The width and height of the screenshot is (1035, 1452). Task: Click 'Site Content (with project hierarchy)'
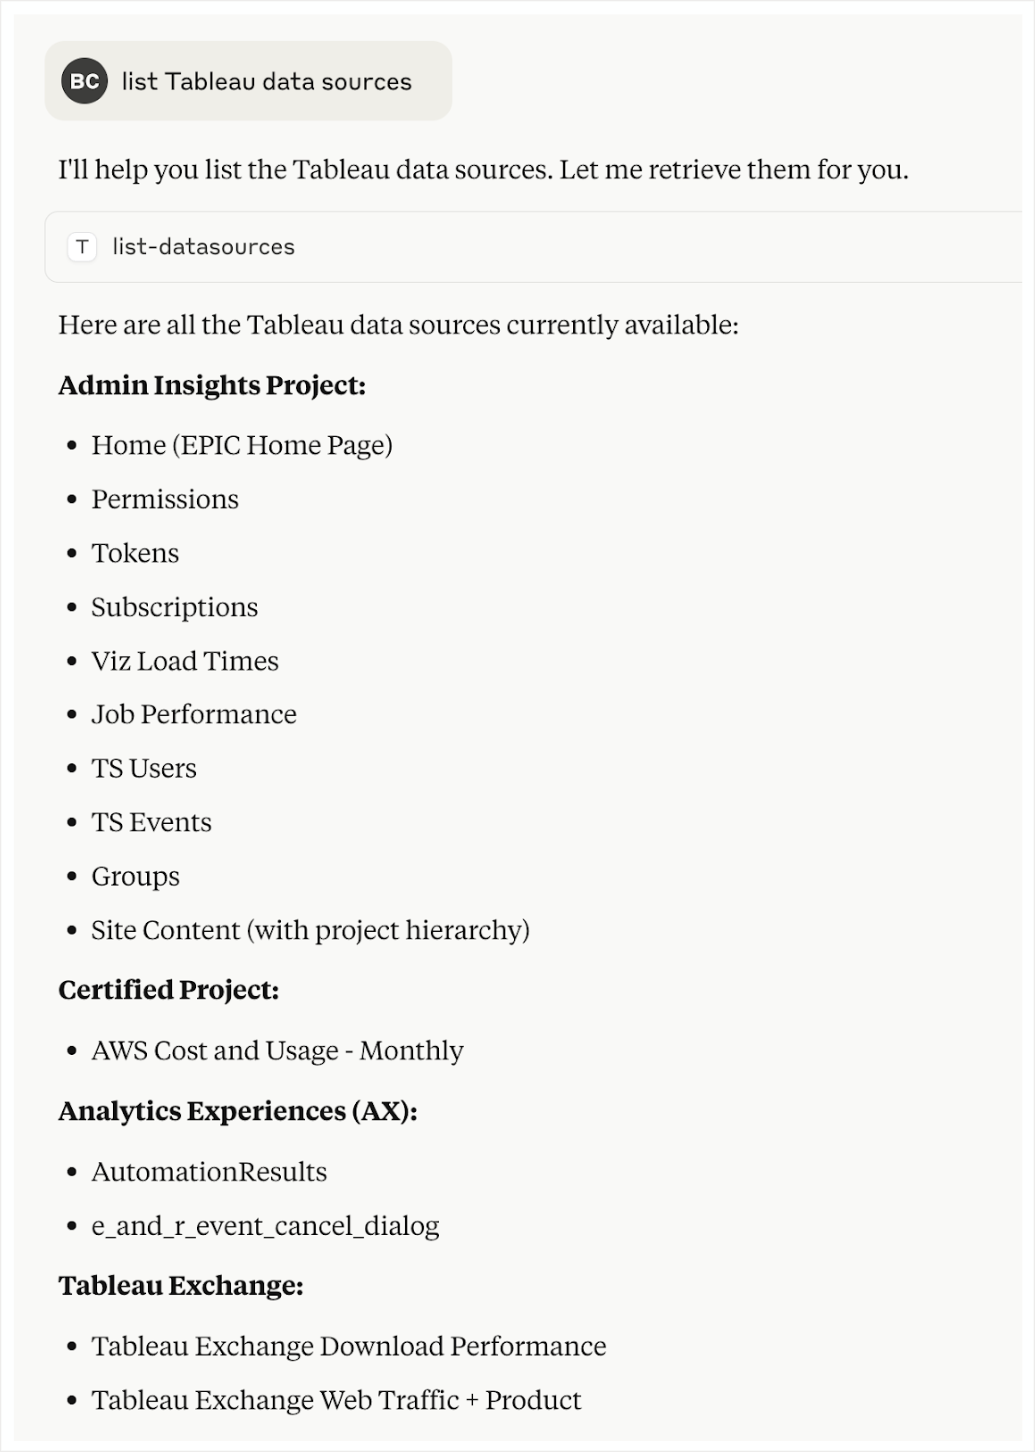pos(311,931)
